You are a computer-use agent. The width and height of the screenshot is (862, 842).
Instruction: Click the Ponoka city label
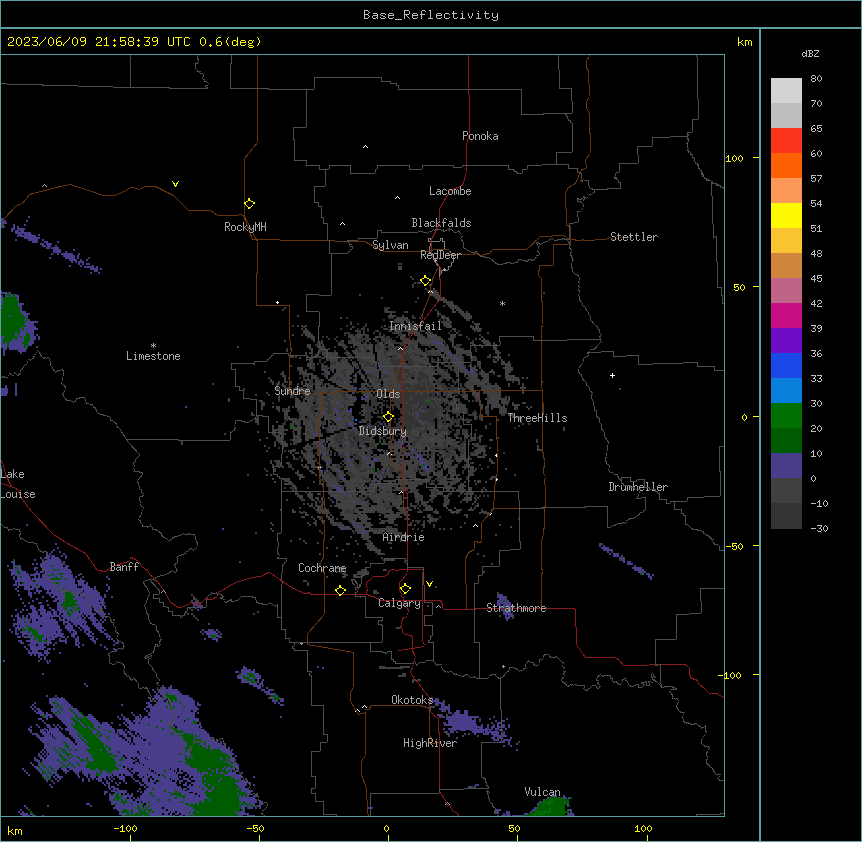click(x=480, y=136)
